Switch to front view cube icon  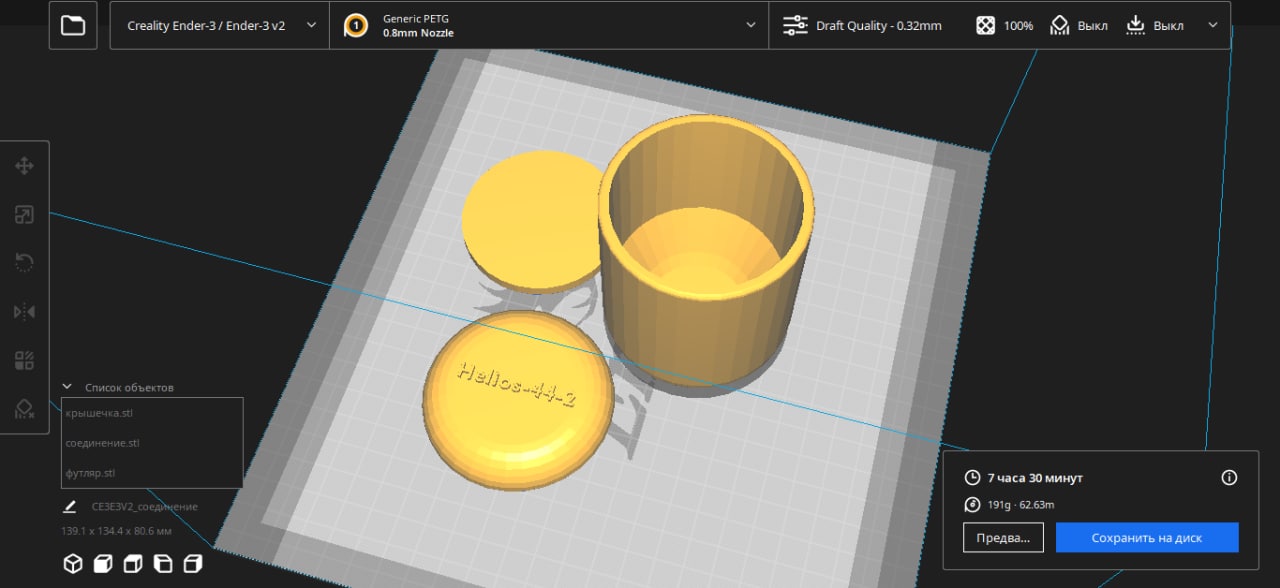[102, 564]
